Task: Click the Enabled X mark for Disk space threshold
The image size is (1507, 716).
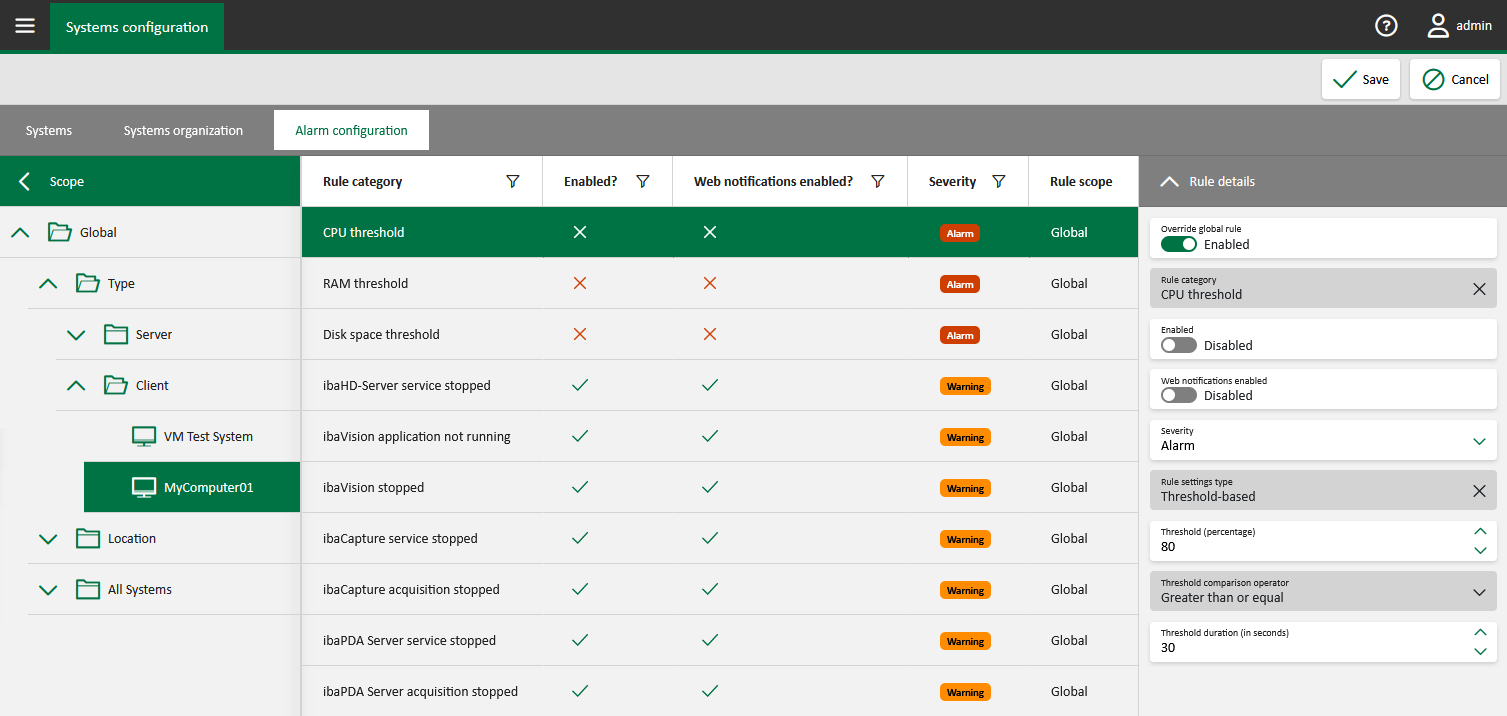Action: coord(579,334)
